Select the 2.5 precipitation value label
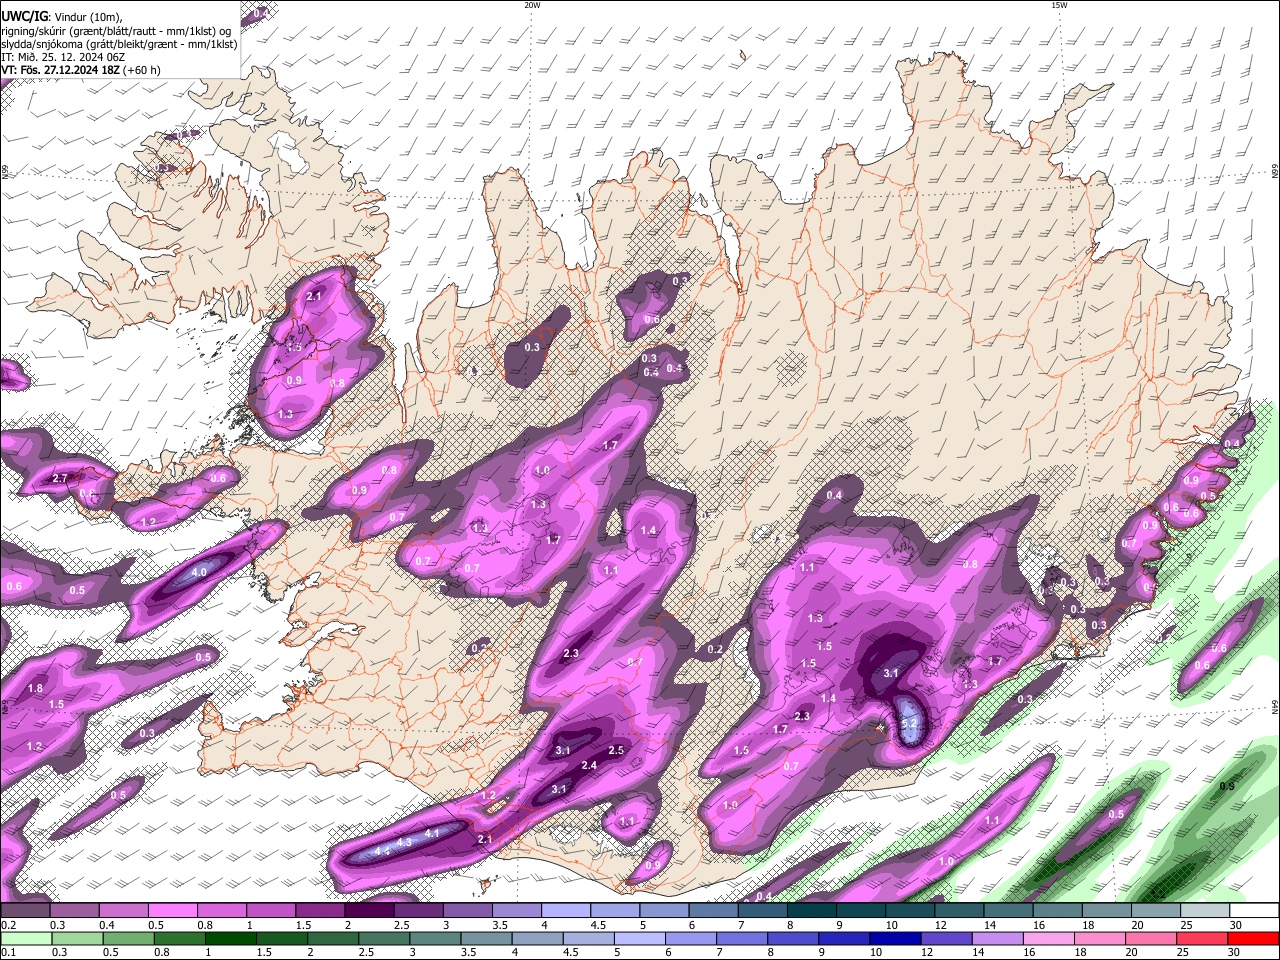Viewport: 1280px width, 960px height. (x=616, y=750)
